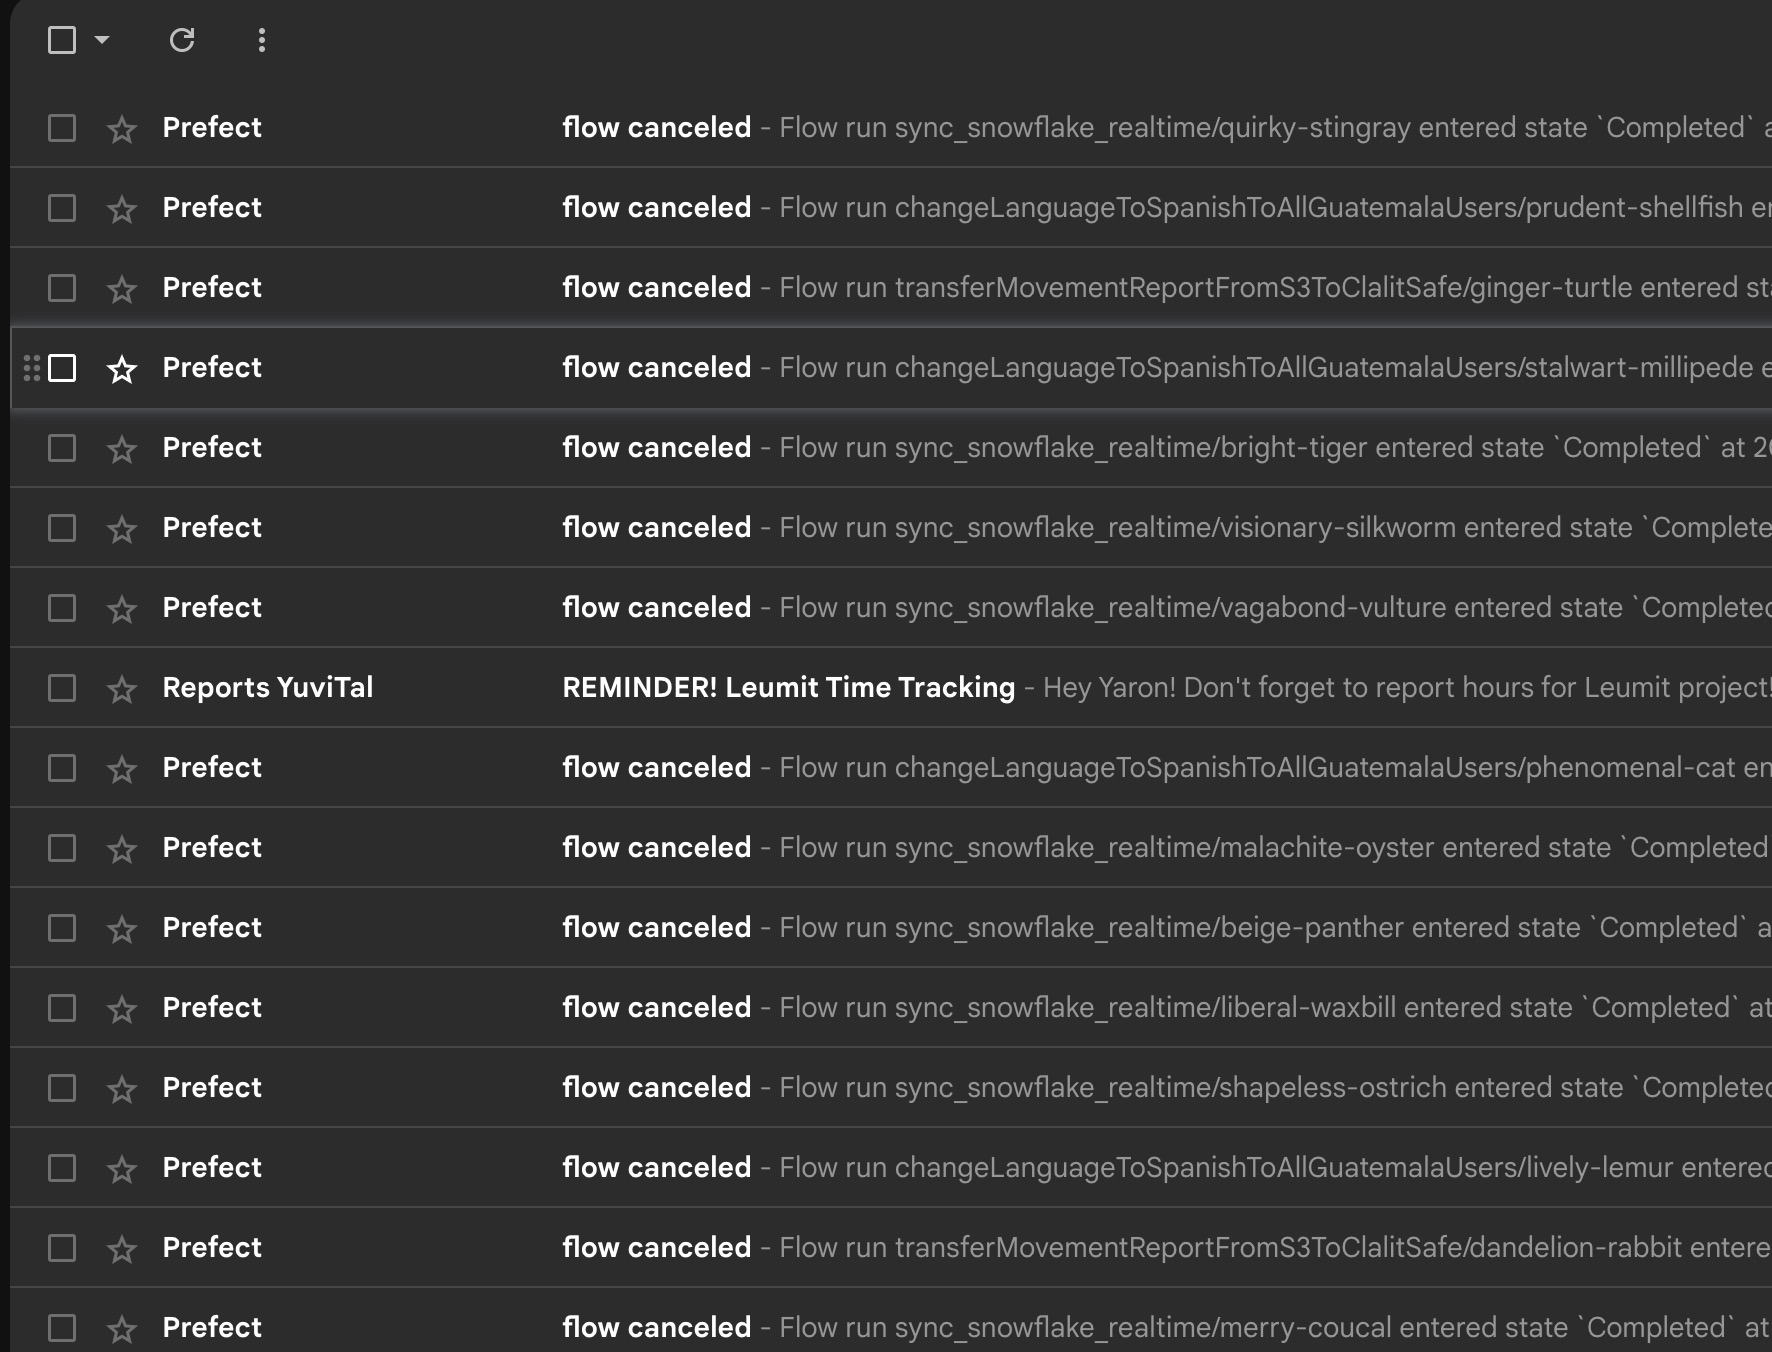Screen dimensions: 1772x1352
Task: Check the vagabond-vulture email checkbox
Action: click(62, 608)
